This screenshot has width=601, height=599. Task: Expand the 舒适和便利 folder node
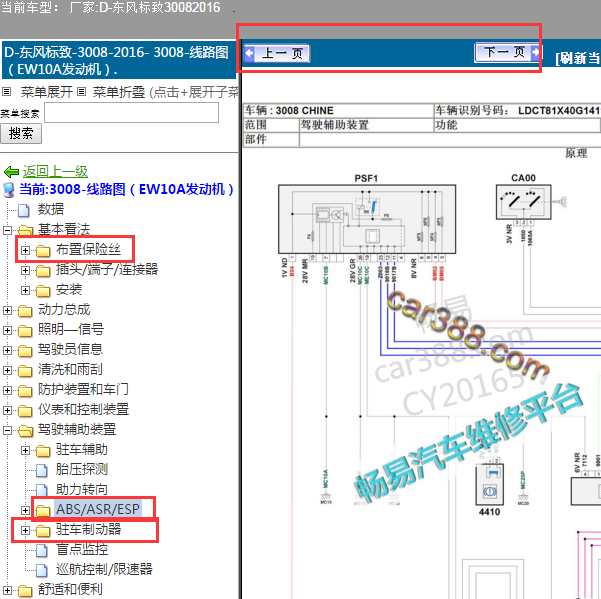7,590
